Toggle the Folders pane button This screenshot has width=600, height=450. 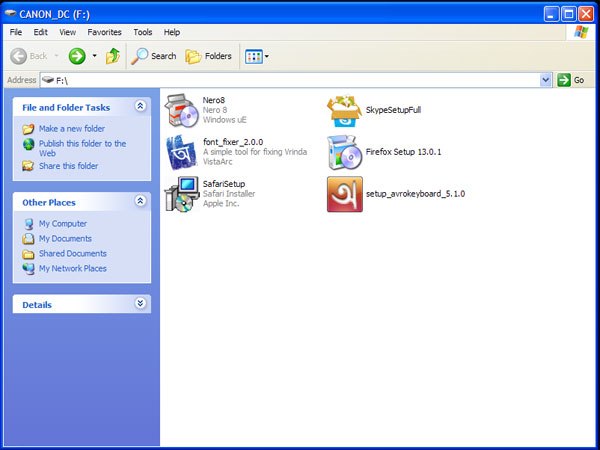(x=209, y=56)
